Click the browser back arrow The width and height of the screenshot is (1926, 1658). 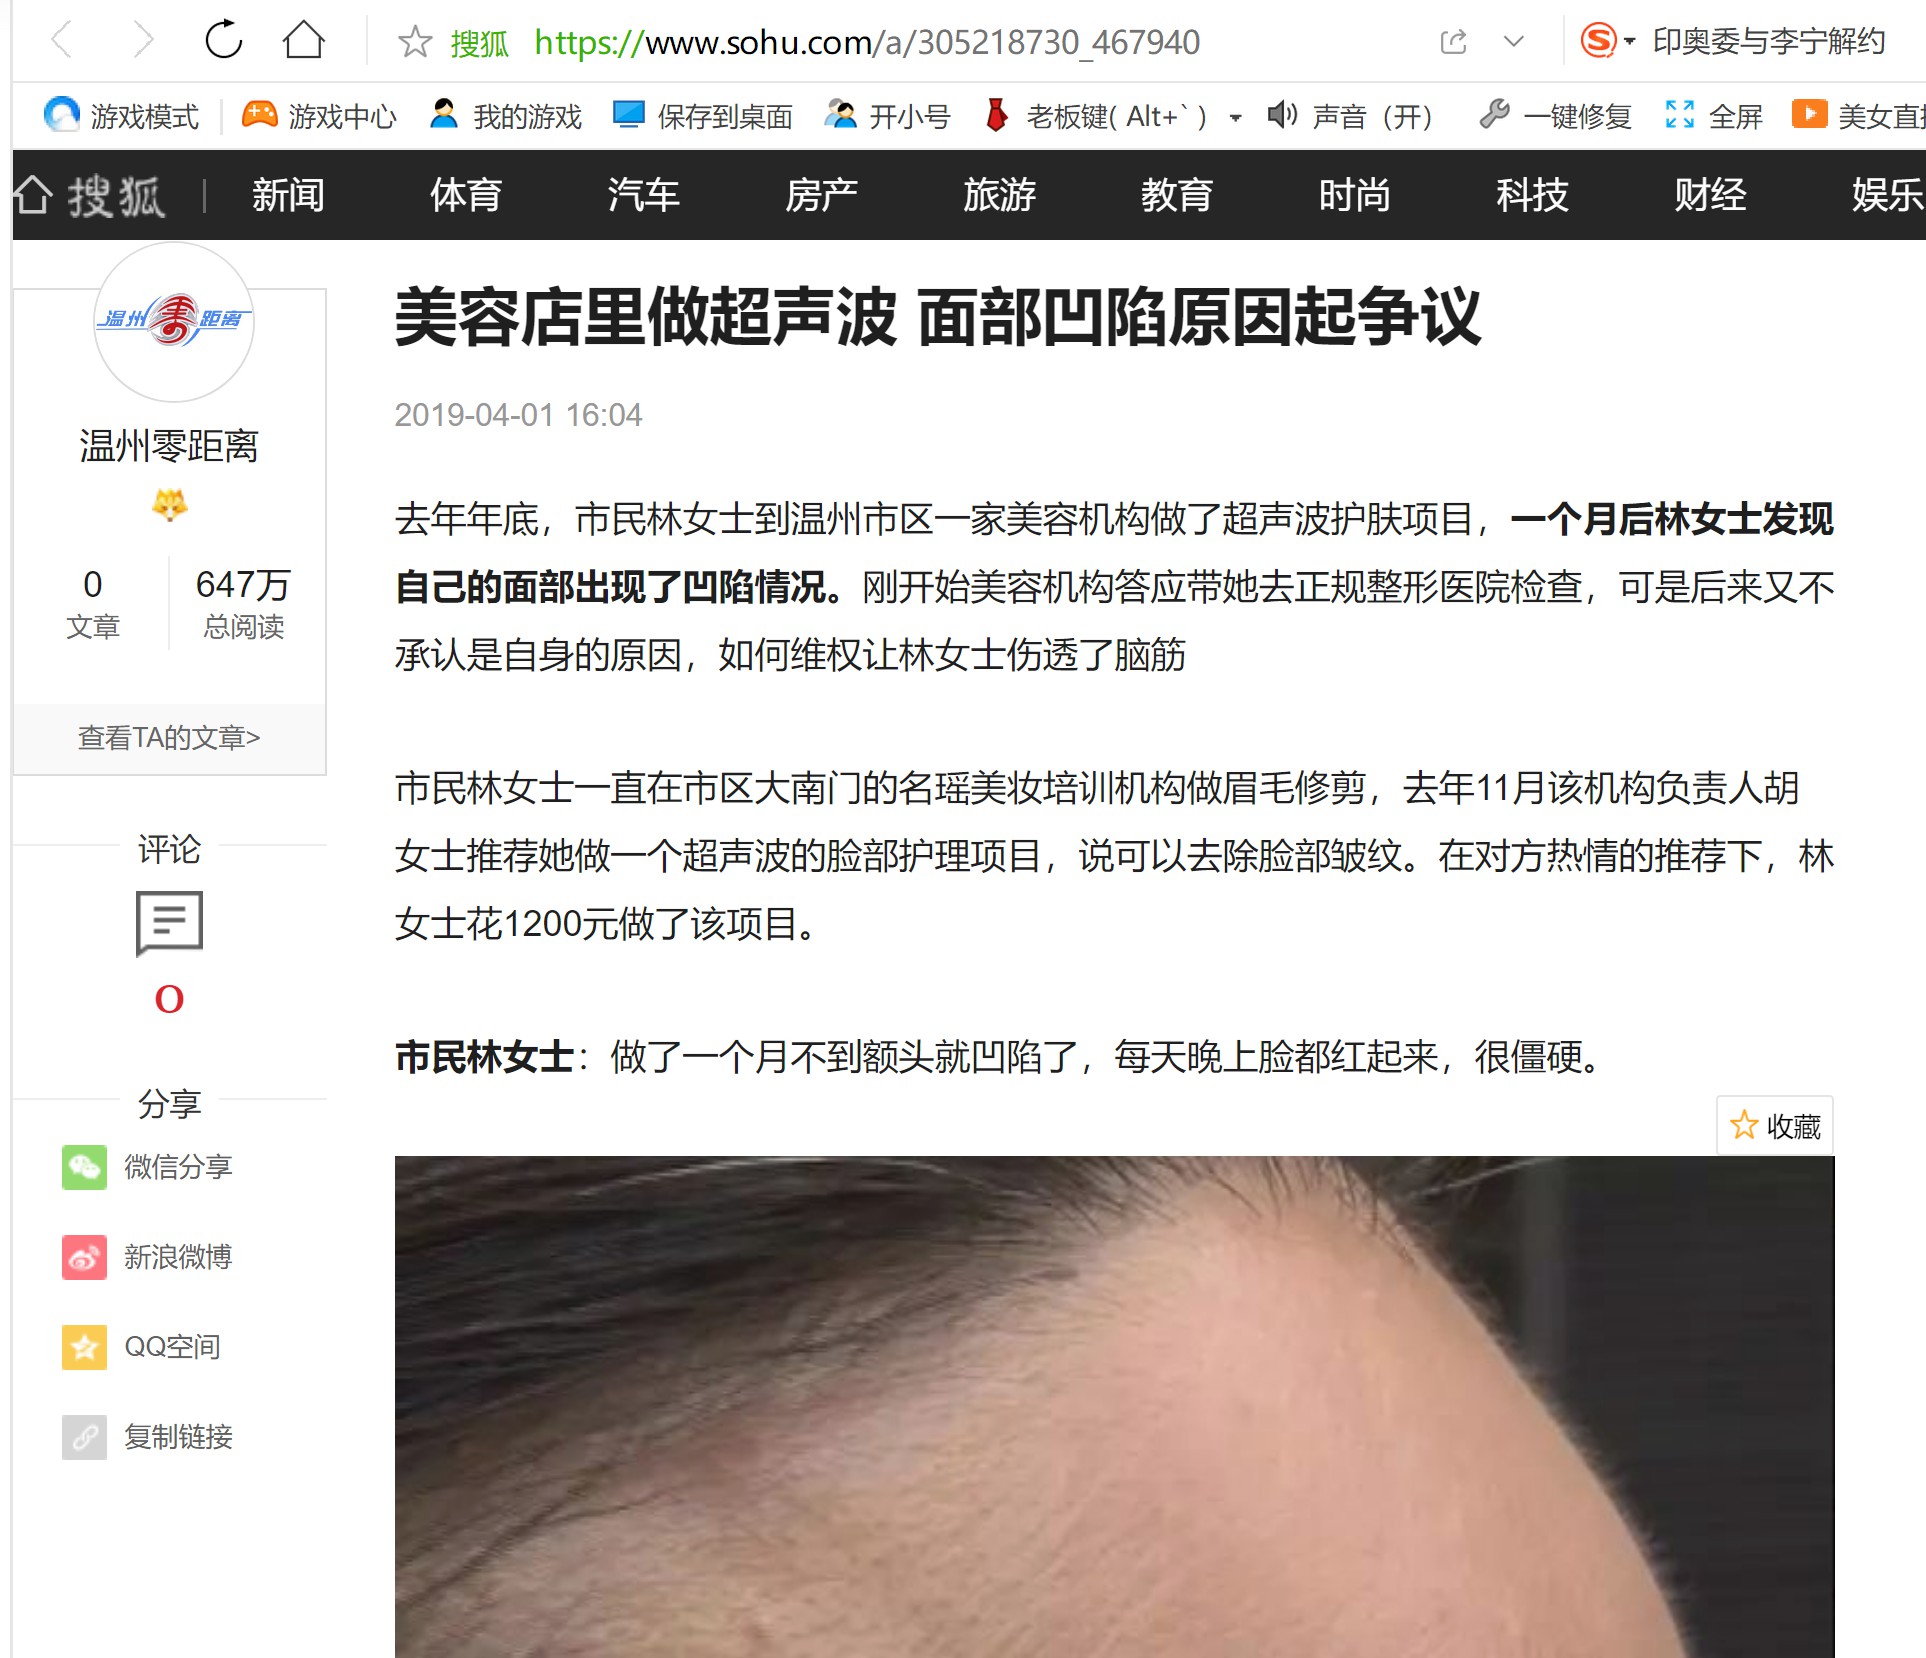62,42
